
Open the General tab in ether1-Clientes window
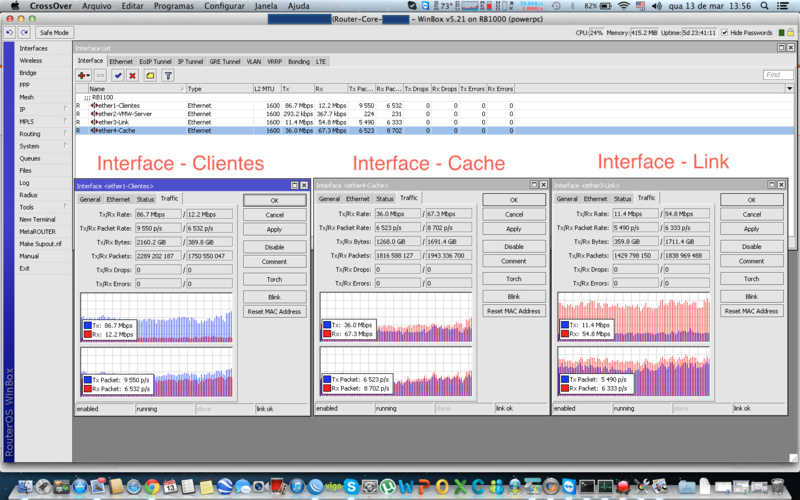pos(90,199)
